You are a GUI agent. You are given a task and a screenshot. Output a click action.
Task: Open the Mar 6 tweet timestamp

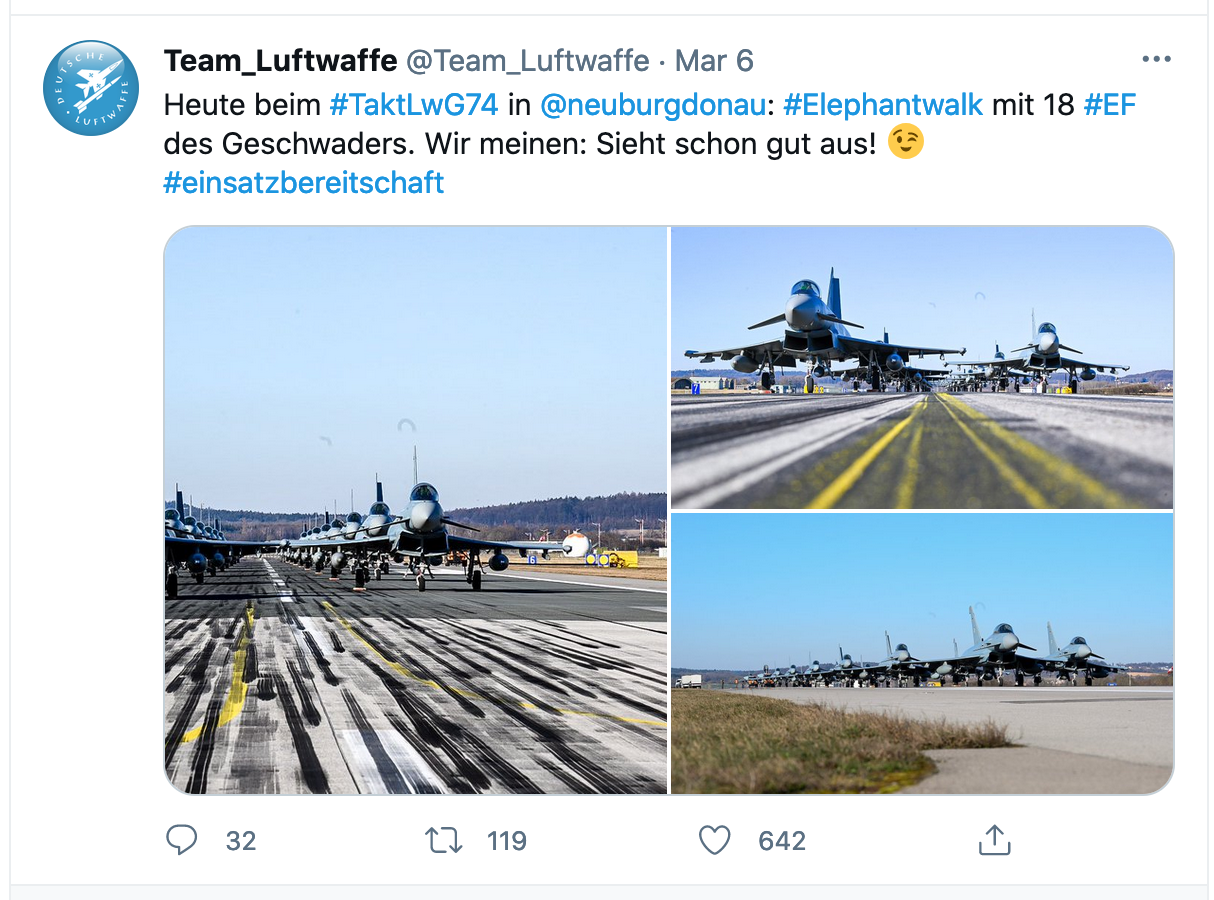(x=714, y=61)
